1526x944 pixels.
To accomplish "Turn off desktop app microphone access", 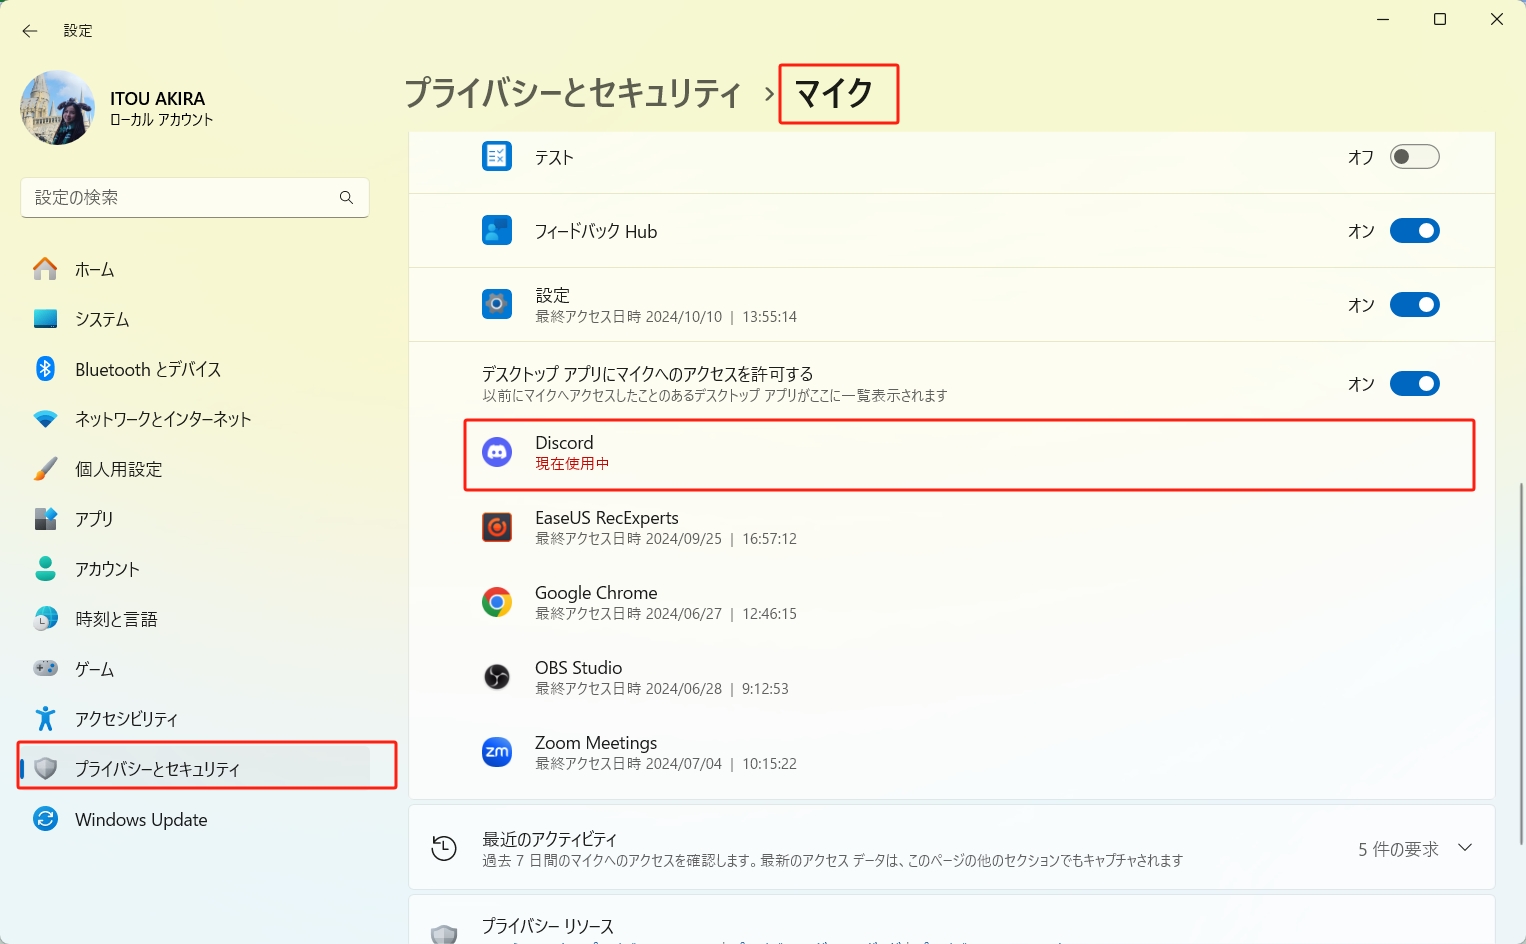I will (x=1414, y=383).
